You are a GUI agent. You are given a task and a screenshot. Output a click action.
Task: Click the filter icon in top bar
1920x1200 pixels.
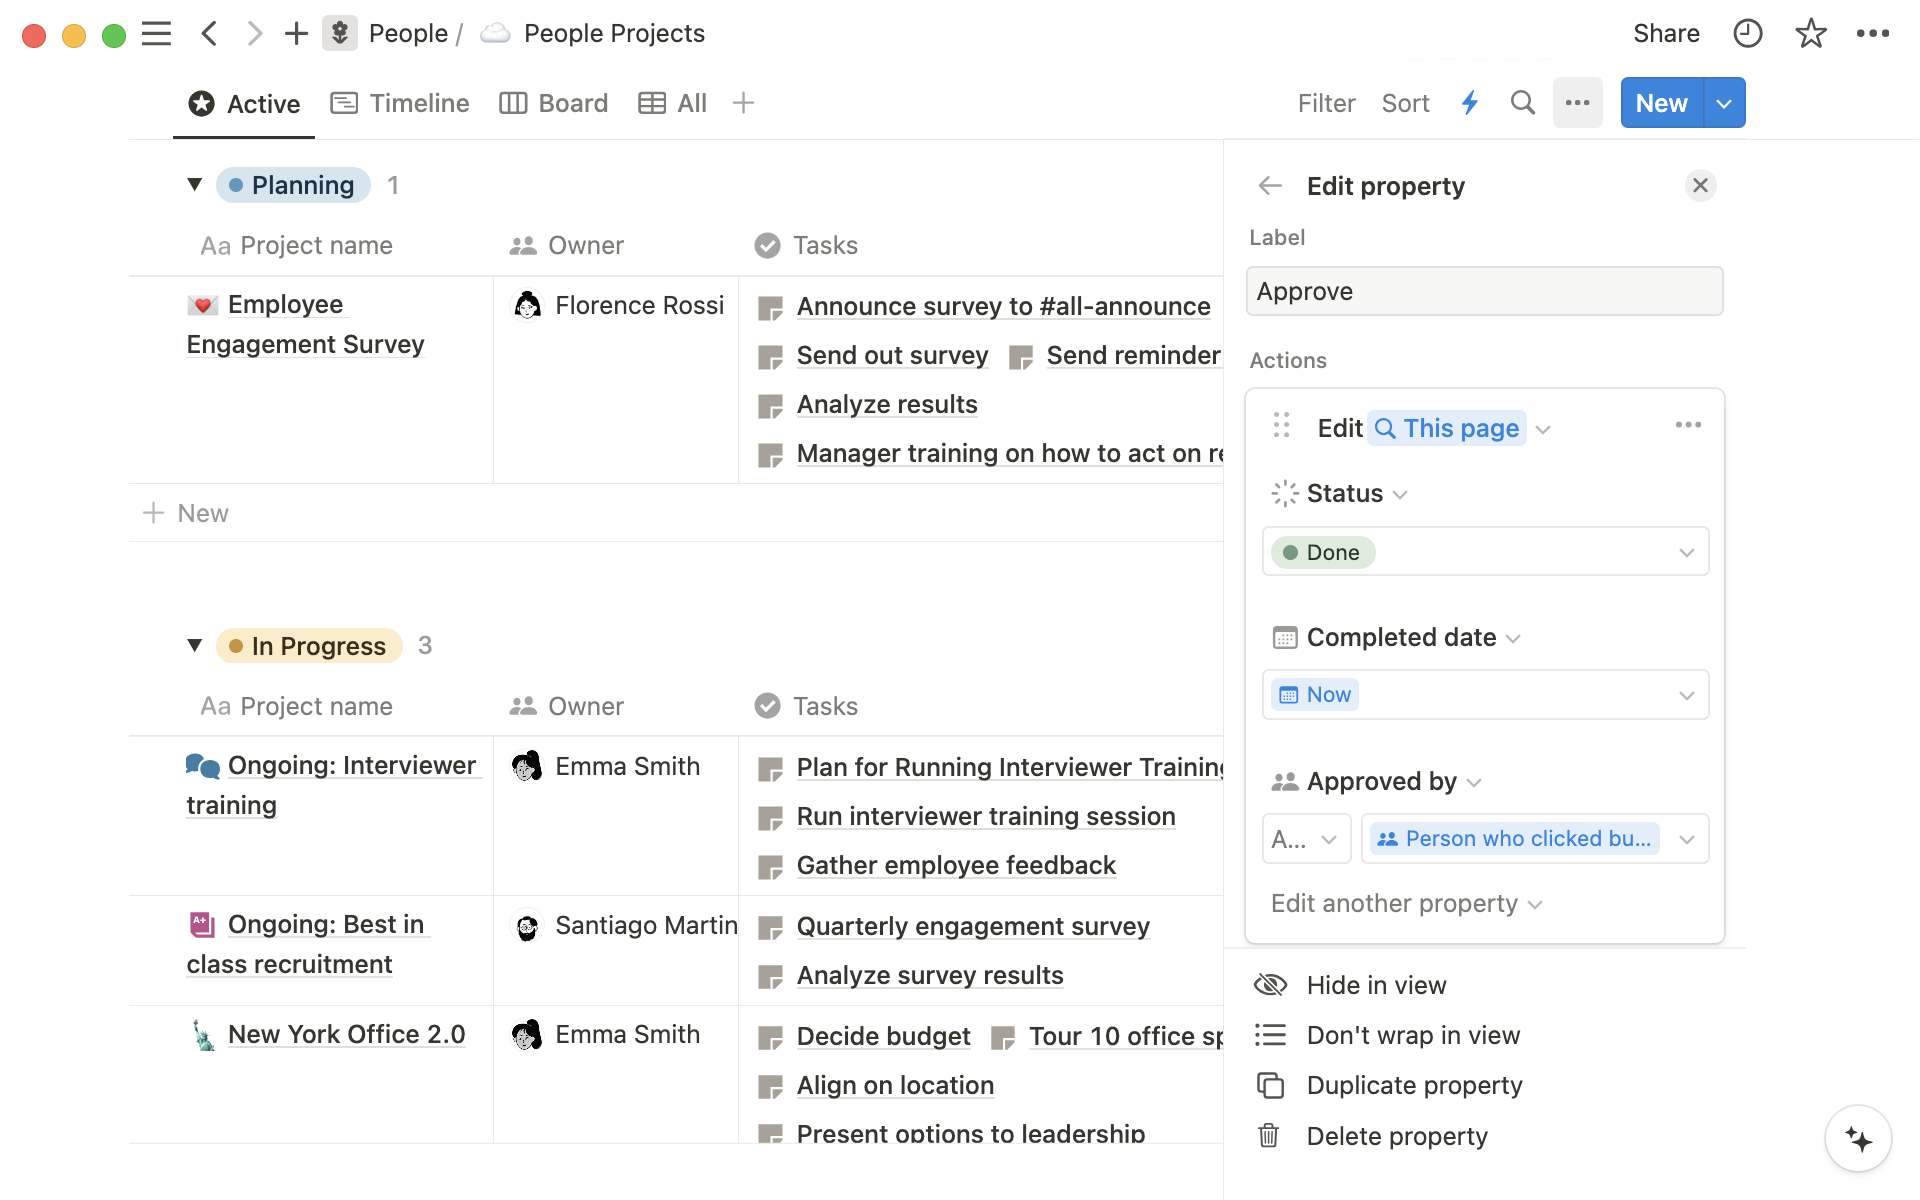point(1326,102)
